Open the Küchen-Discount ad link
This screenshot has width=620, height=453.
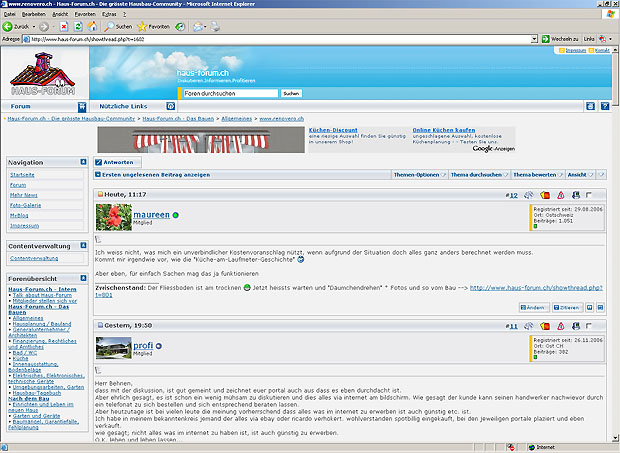point(333,130)
